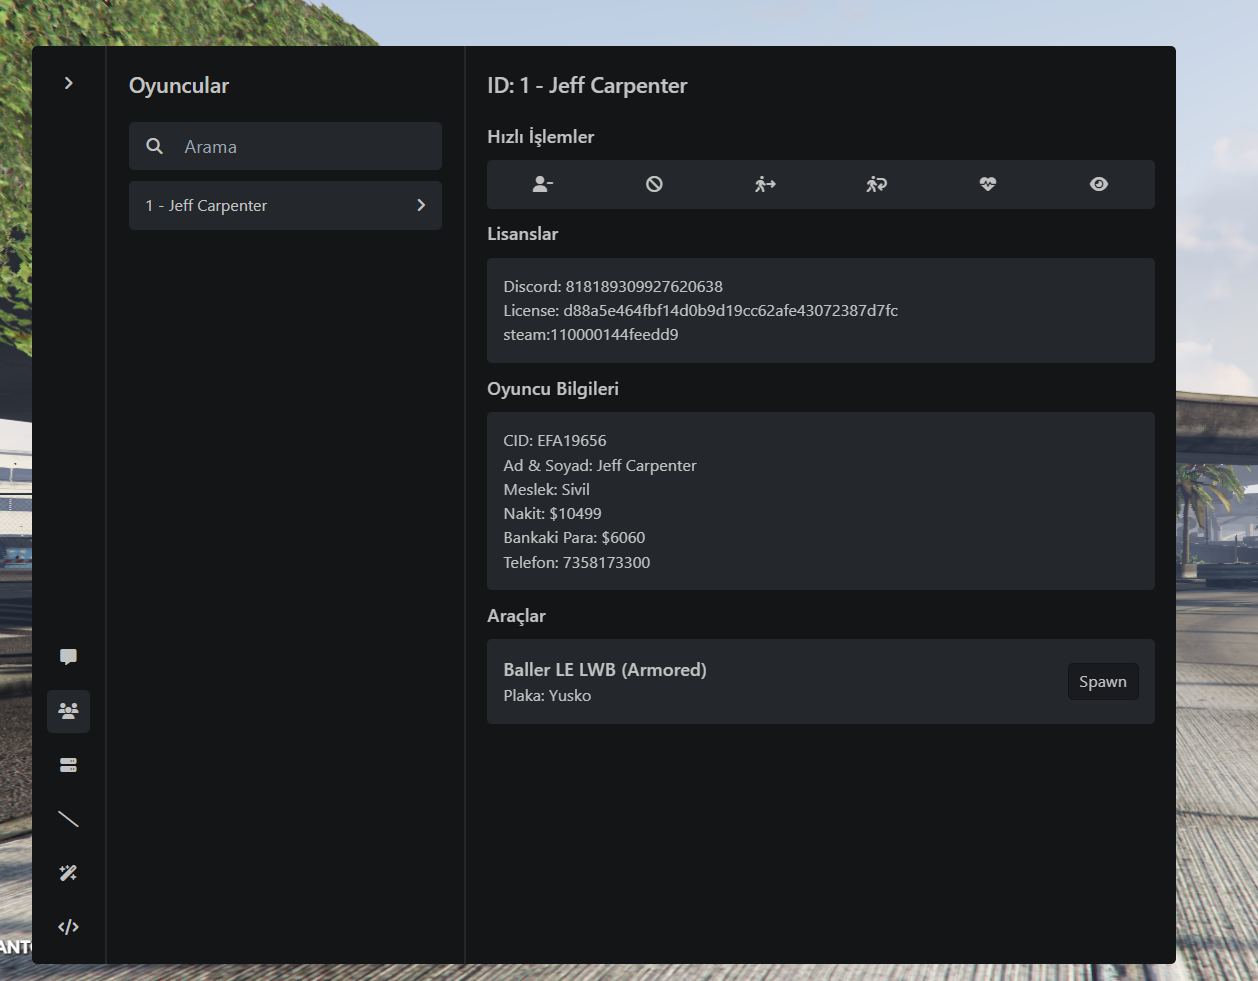Ban the player with the prohibited icon

[654, 184]
